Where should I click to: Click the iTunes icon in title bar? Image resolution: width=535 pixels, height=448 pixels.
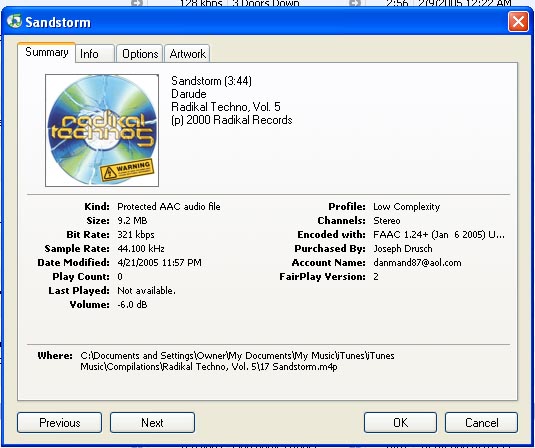click(14, 21)
